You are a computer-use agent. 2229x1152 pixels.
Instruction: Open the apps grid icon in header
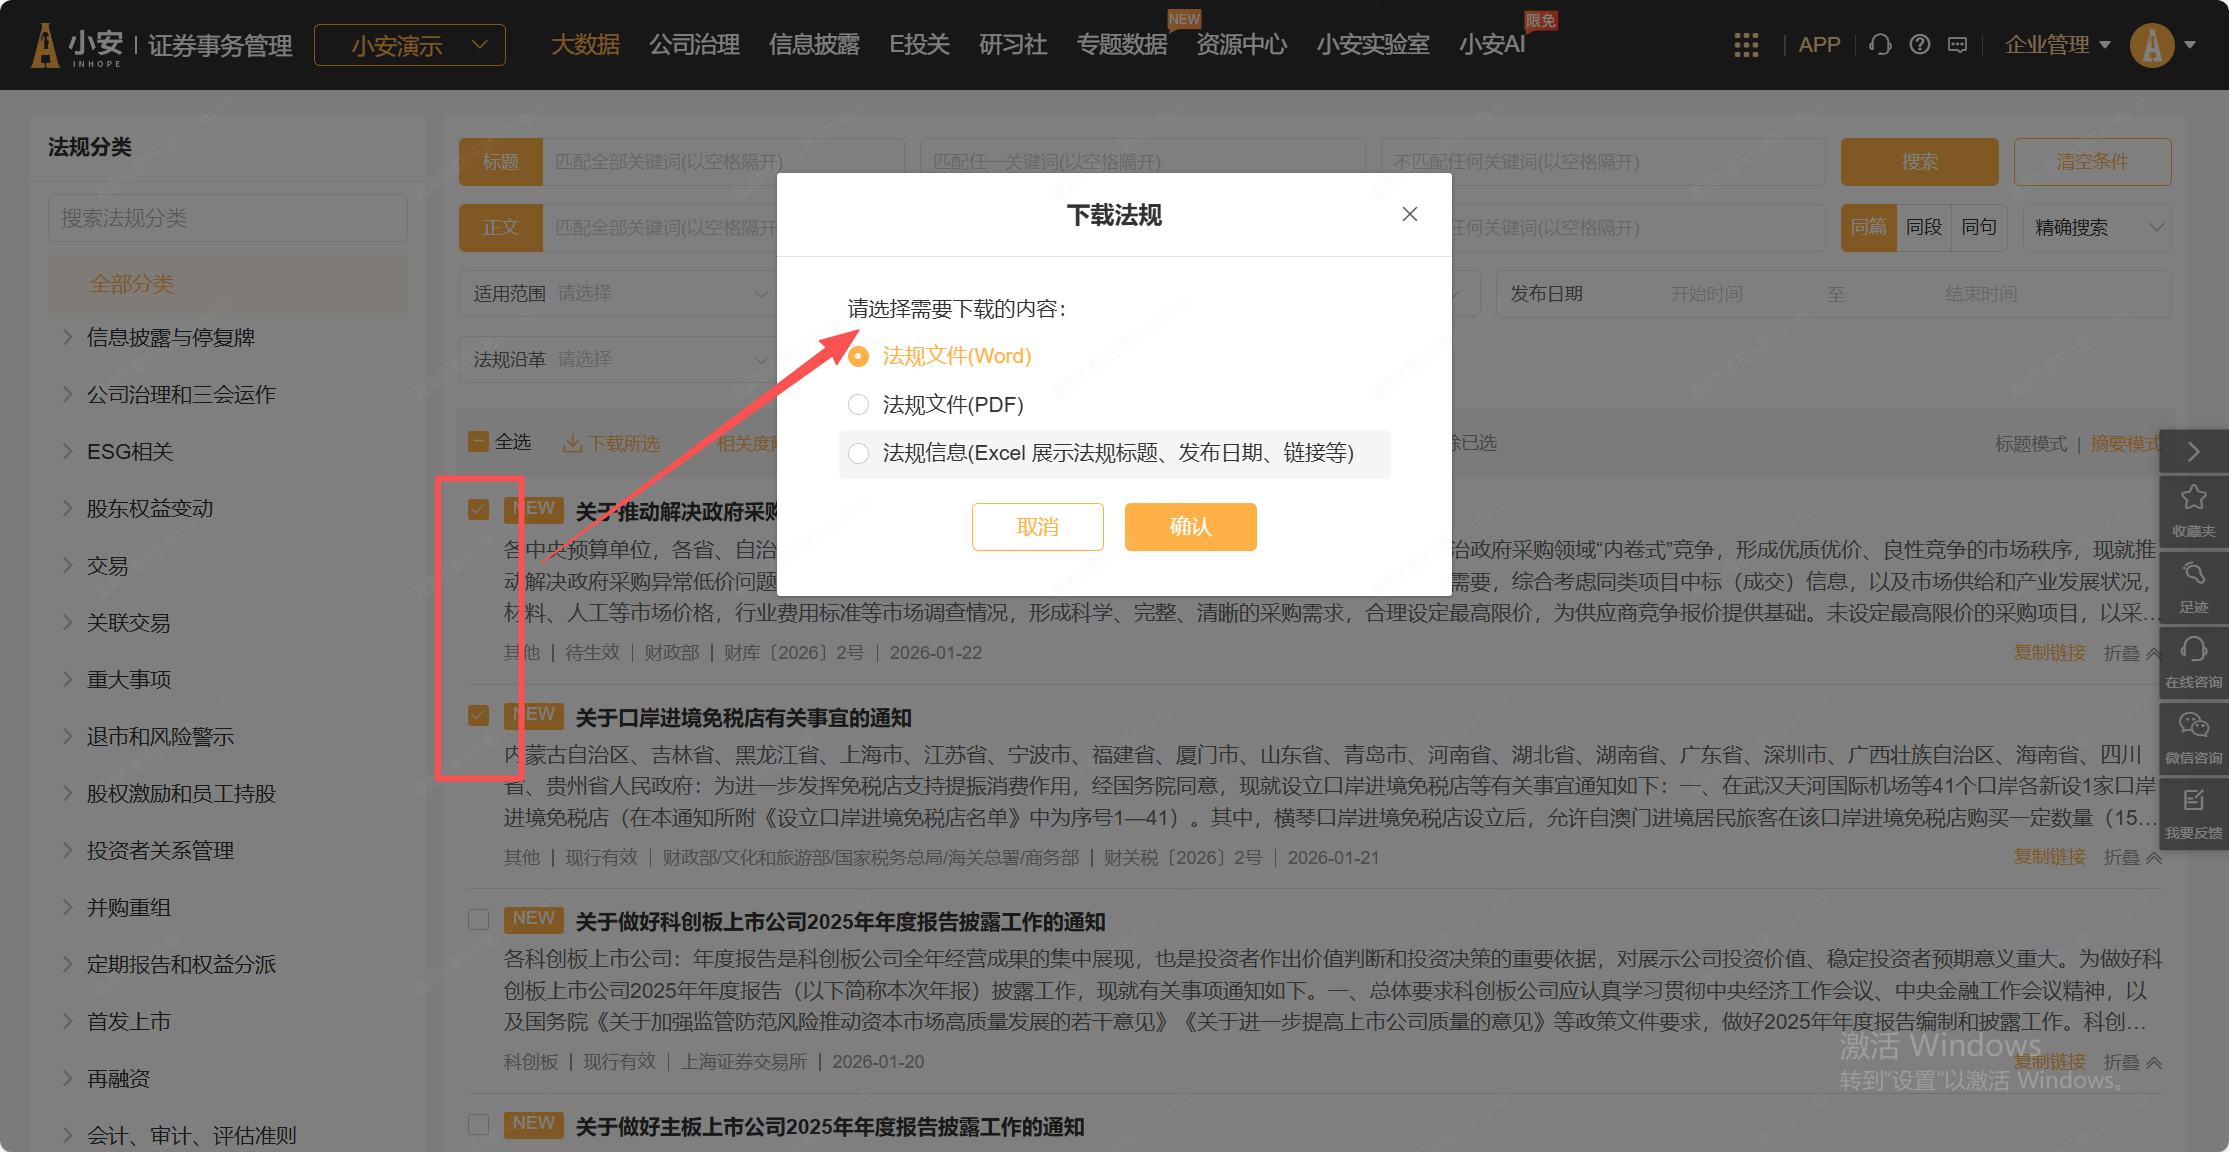pos(1746,45)
